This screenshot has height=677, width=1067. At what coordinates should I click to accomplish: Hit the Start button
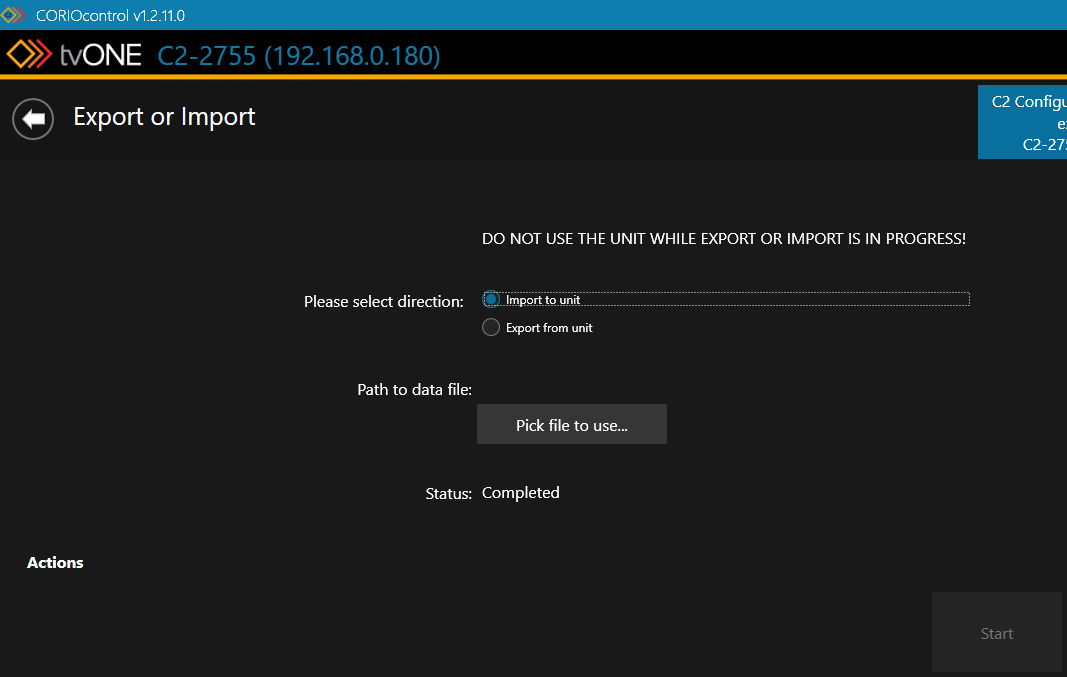pos(996,633)
